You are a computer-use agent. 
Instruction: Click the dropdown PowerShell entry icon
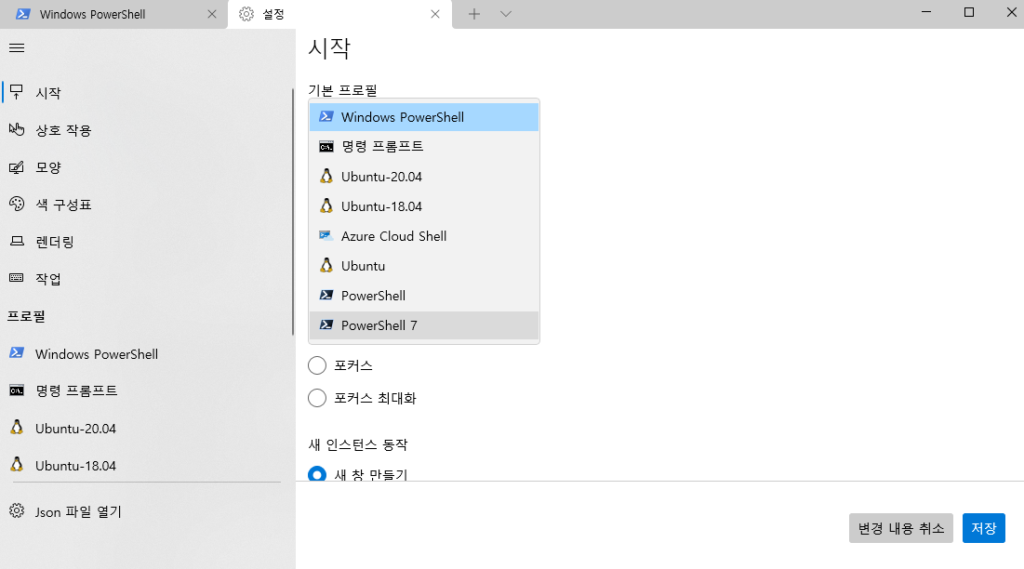[326, 295]
